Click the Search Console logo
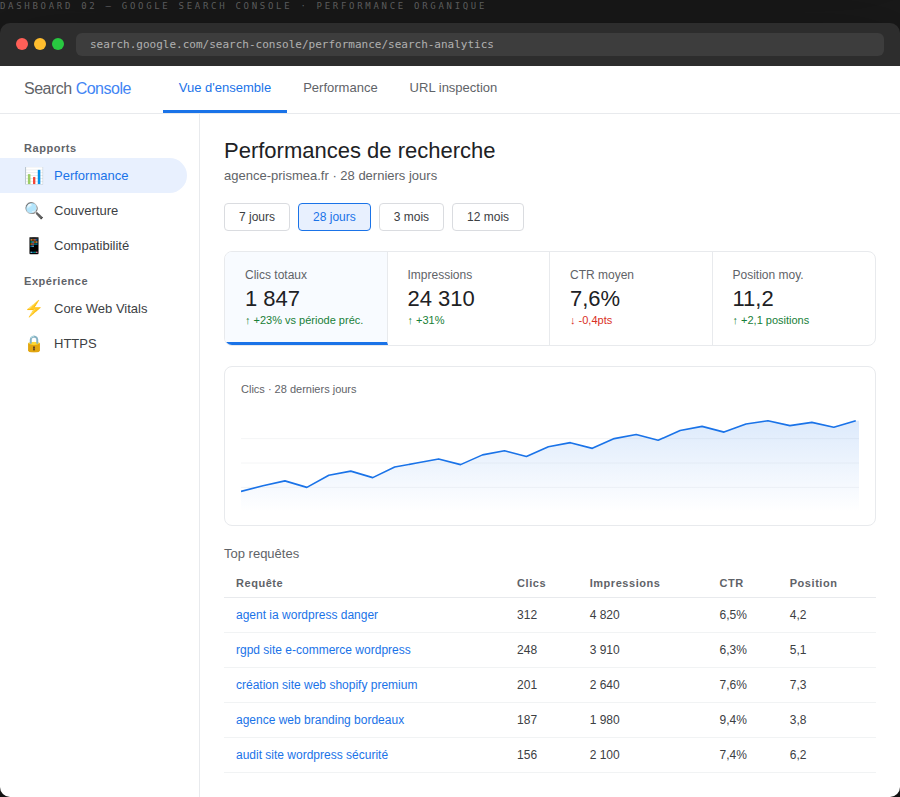 (77, 88)
